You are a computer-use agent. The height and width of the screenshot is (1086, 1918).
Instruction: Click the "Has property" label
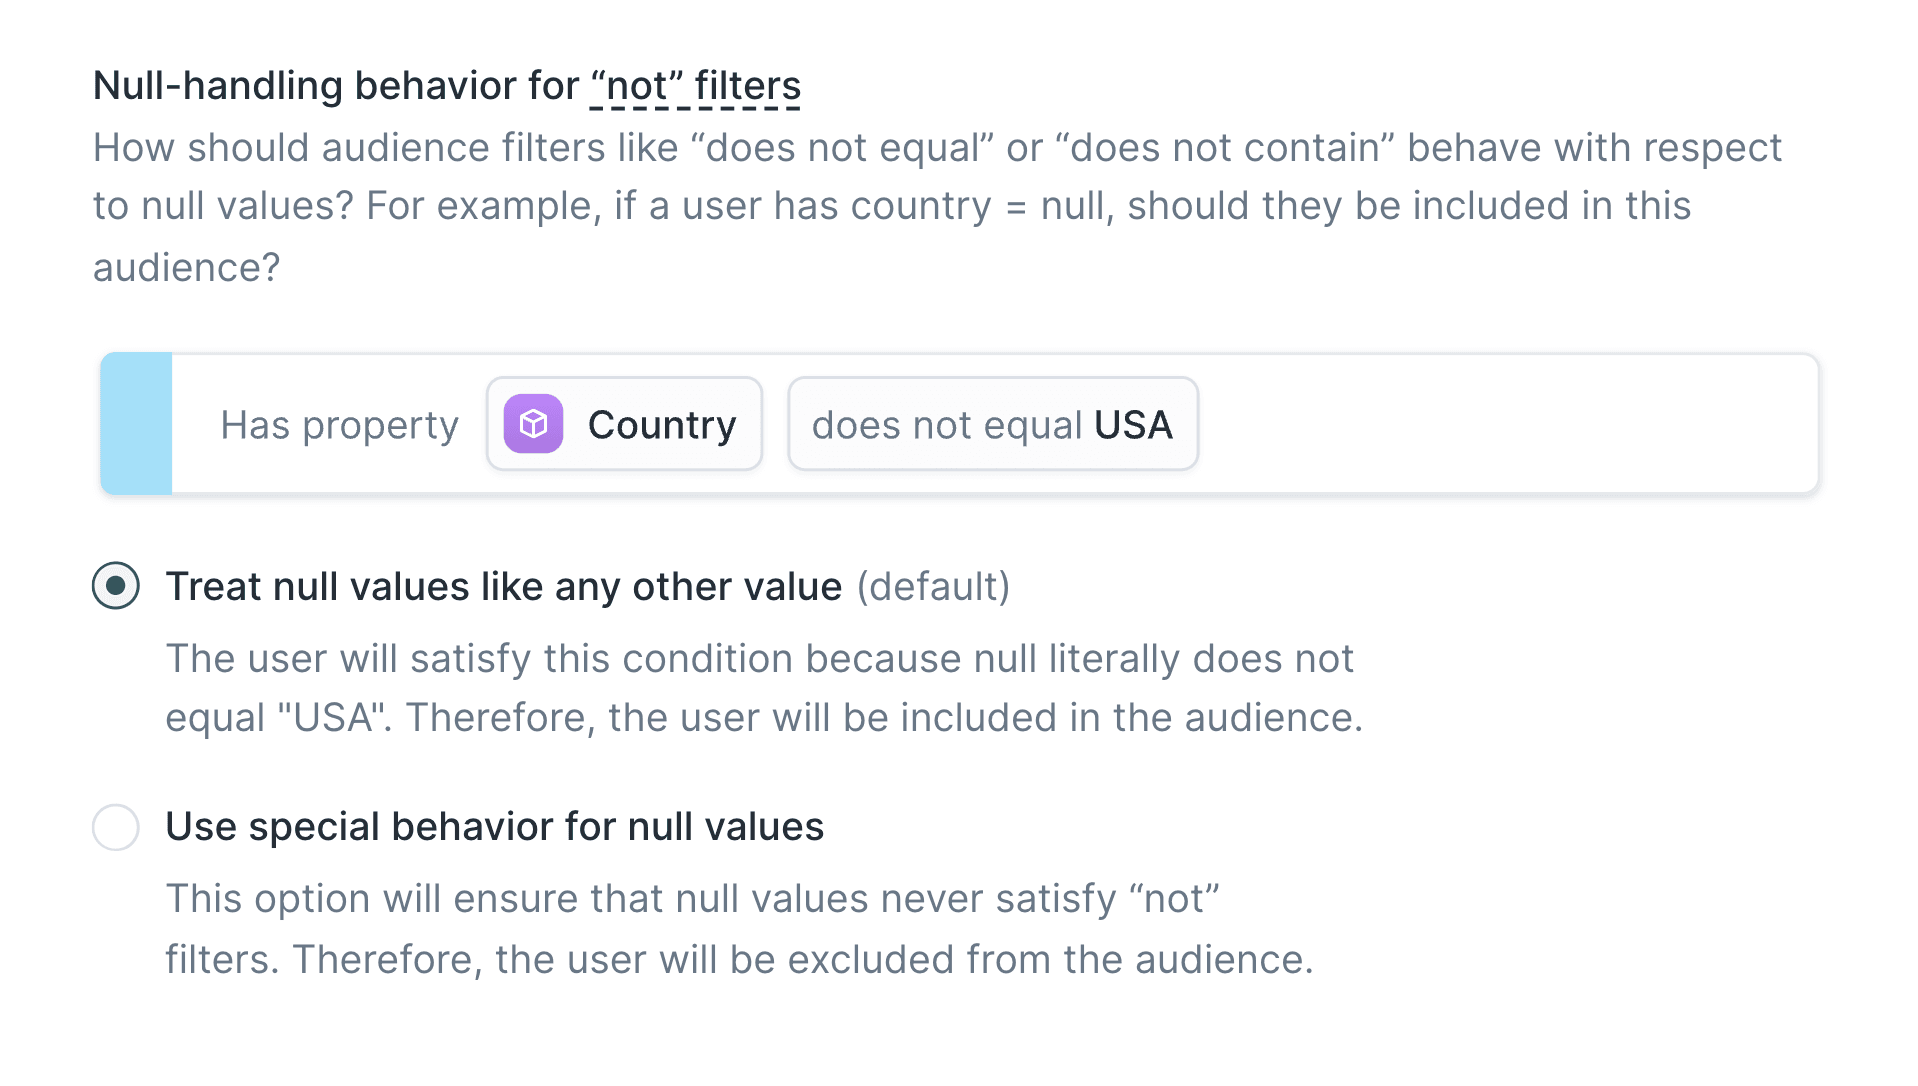point(339,425)
